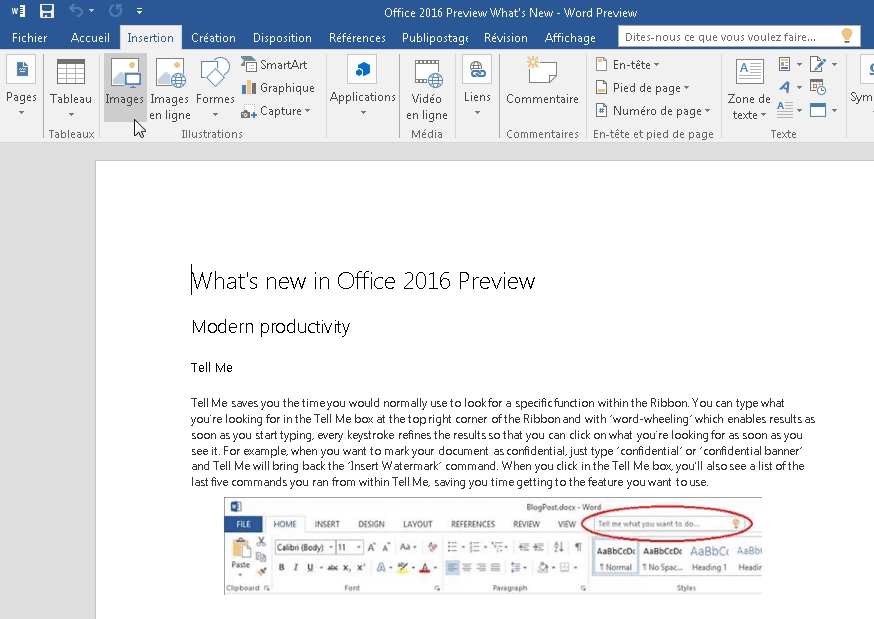Click the lightbulb icon in the Tell Me box
The width and height of the screenshot is (874, 619).
(x=846, y=36)
